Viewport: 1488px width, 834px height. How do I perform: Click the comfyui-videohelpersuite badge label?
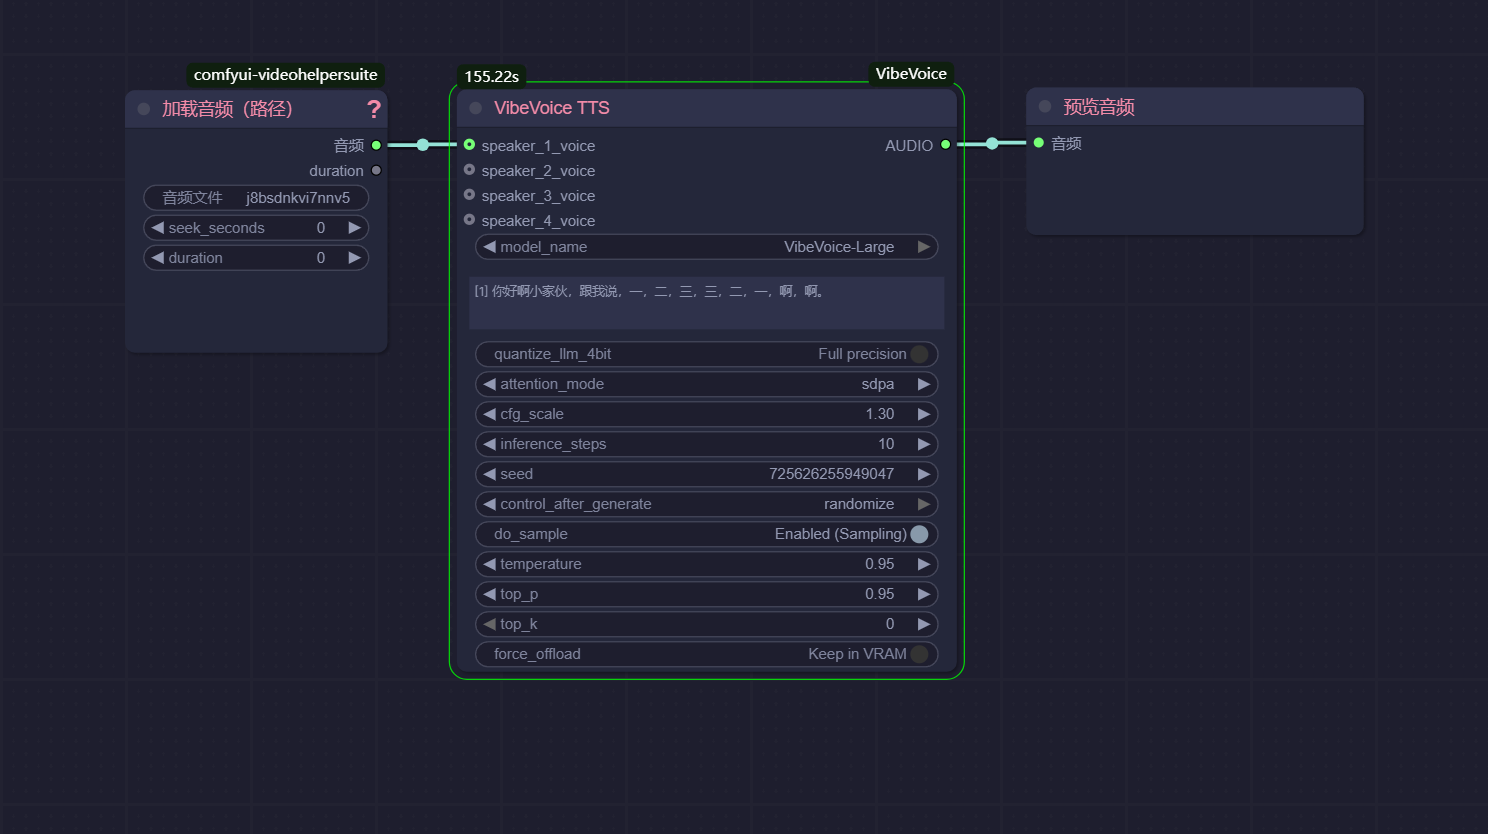coord(285,75)
